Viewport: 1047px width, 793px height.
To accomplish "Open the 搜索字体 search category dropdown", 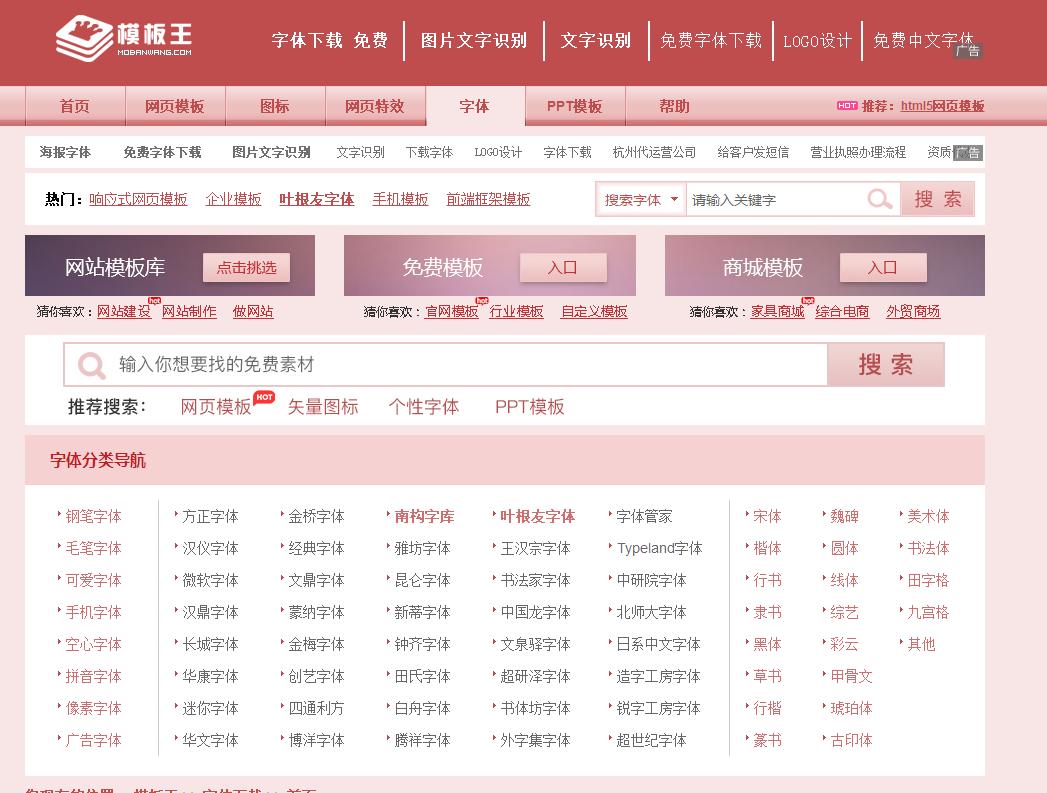I will point(640,199).
